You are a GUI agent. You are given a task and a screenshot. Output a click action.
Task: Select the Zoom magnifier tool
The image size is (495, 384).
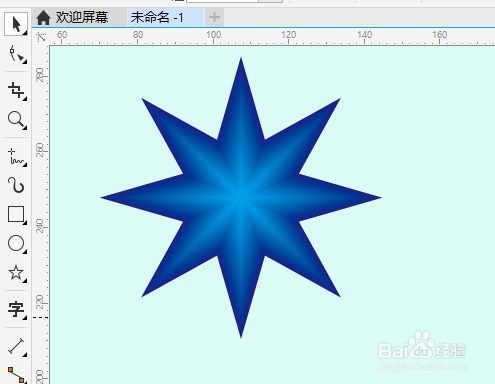16,120
